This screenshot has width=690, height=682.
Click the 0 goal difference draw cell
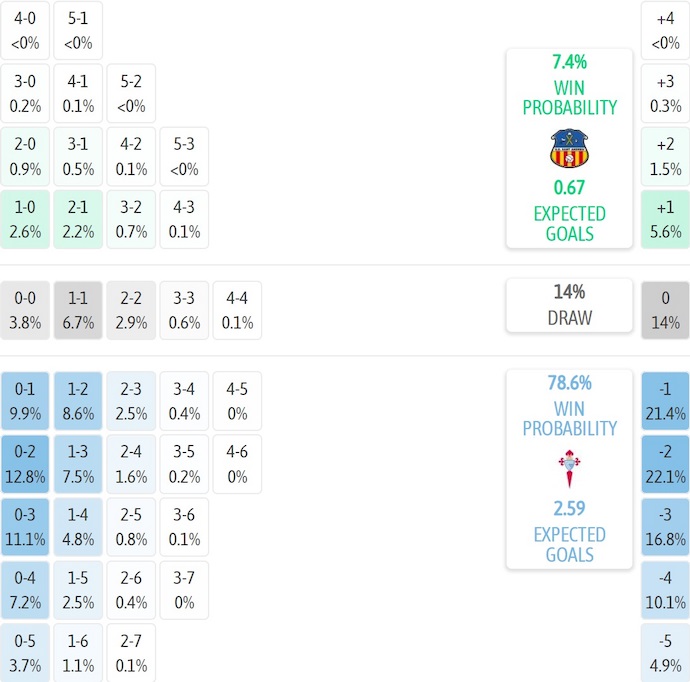coord(665,310)
